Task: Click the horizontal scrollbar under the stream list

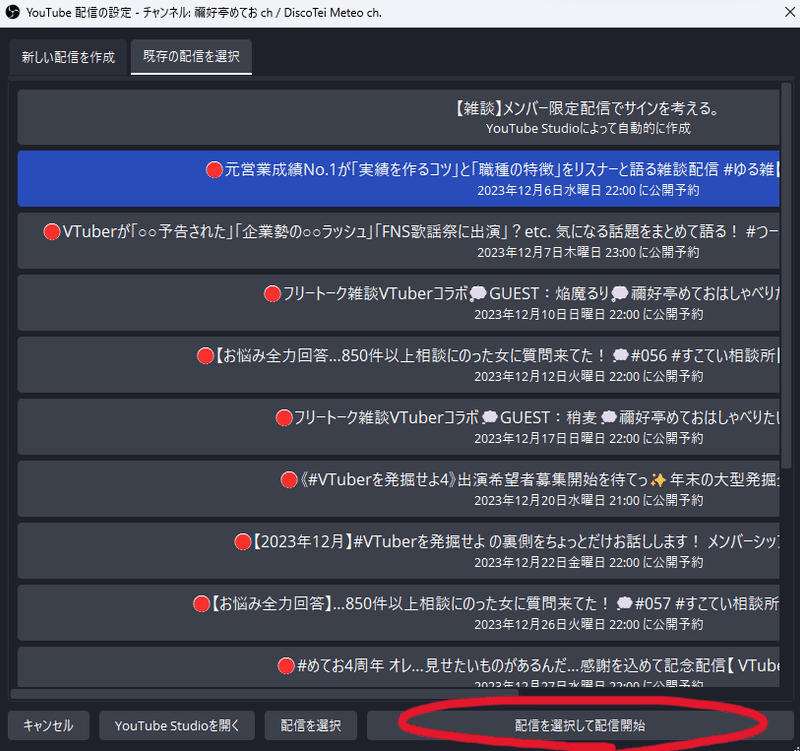Action: (264, 693)
